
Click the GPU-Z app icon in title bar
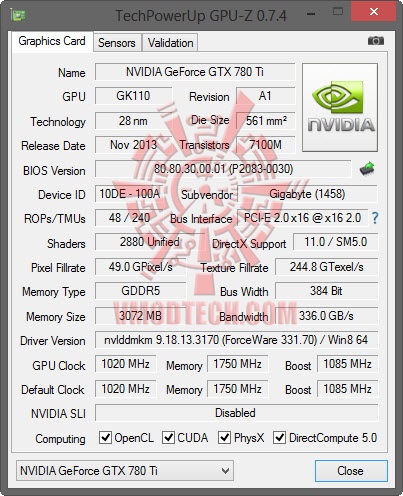[18, 15]
